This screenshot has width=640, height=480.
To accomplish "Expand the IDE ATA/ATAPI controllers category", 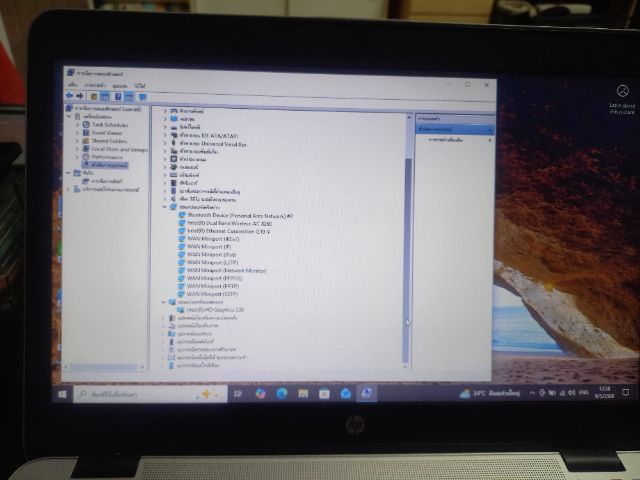I will pyautogui.click(x=165, y=136).
